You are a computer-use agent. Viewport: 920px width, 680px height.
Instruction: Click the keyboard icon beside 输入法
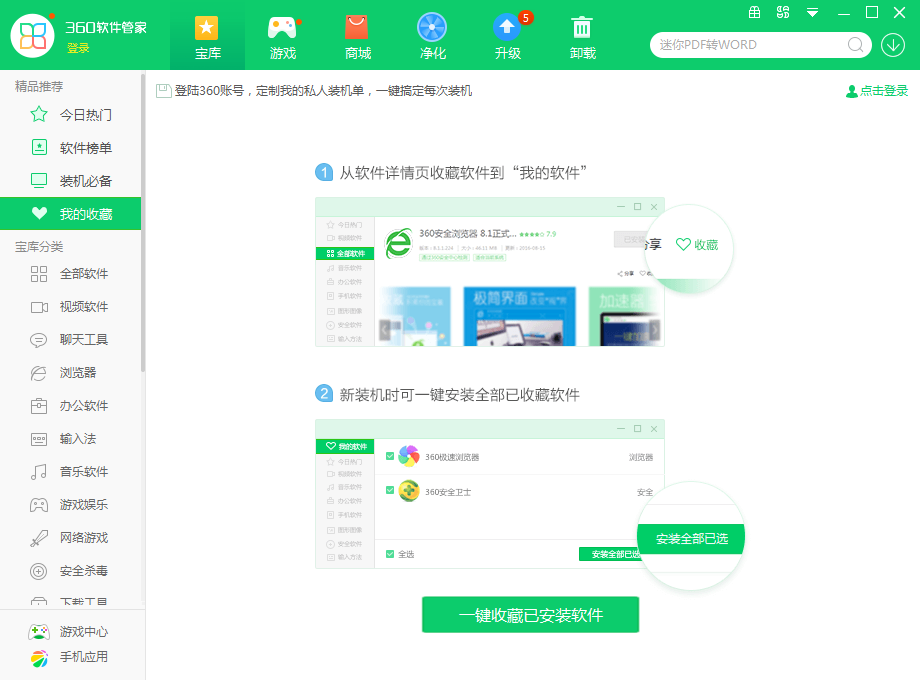[x=39, y=439]
